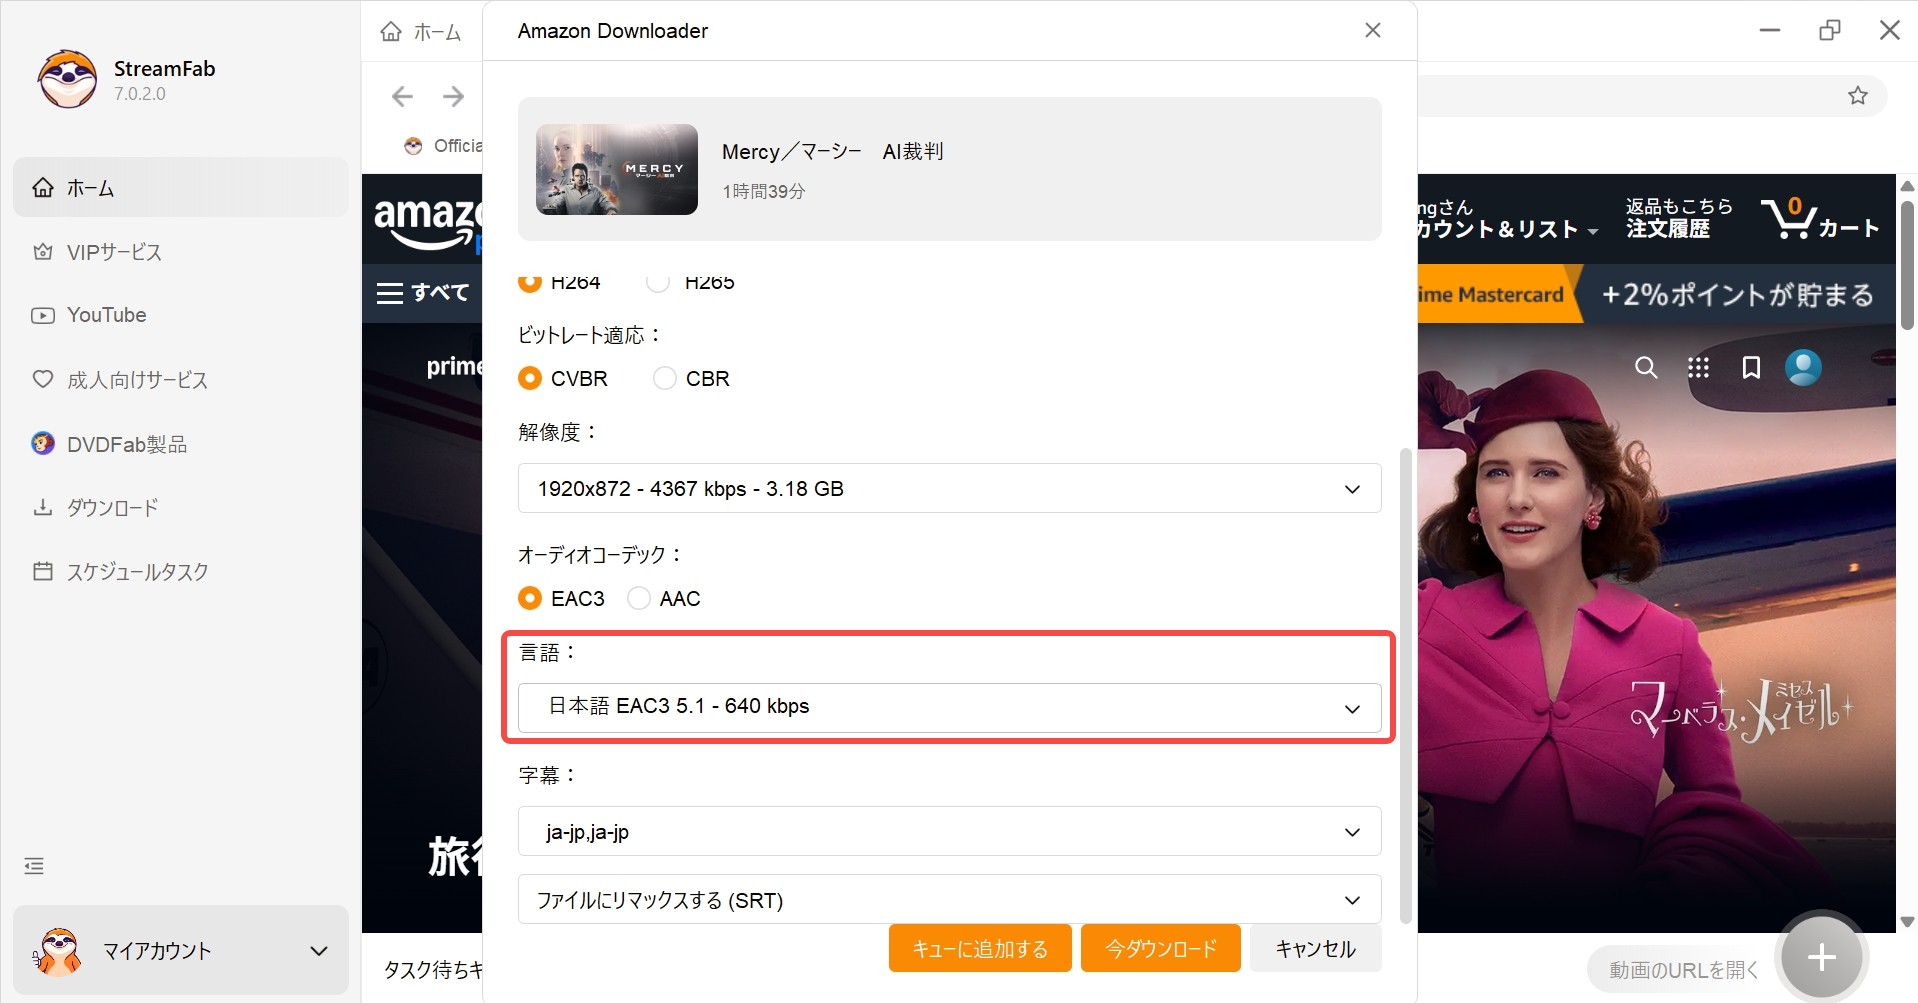This screenshot has width=1918, height=1003.
Task: Open the subtitle format dropdown (SRT)
Action: coord(949,899)
